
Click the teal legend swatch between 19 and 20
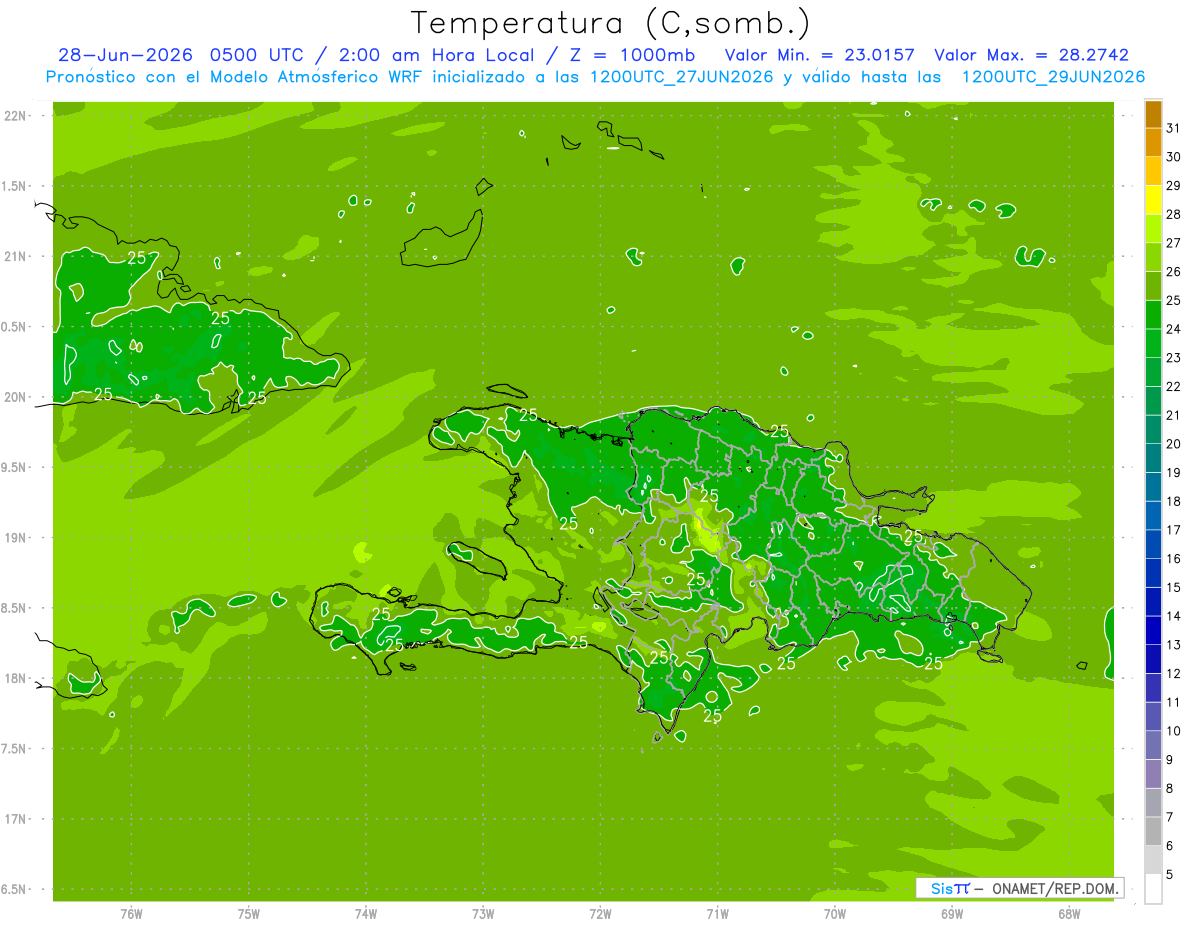[x=1153, y=458]
